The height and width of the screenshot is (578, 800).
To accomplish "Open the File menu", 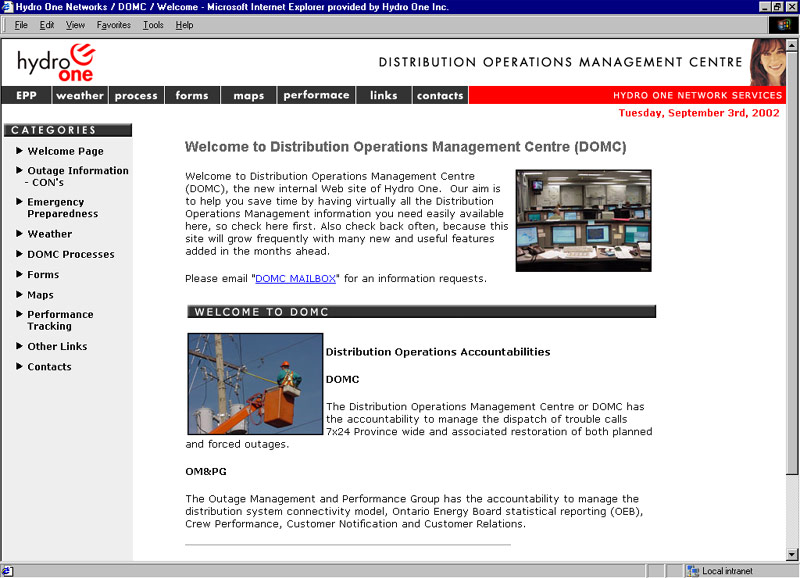I will pos(21,25).
